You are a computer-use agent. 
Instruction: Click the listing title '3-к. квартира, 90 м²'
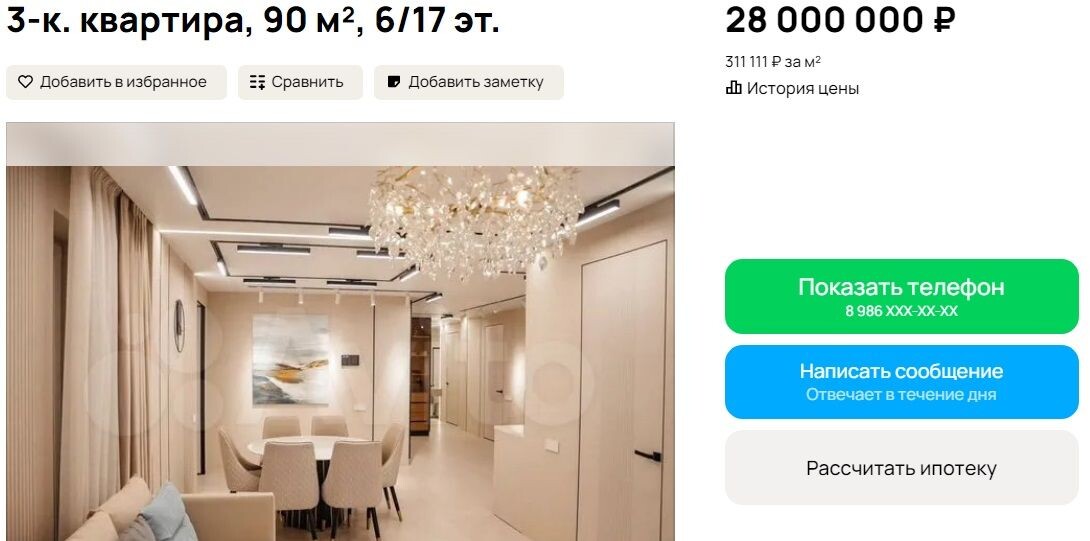tap(186, 21)
